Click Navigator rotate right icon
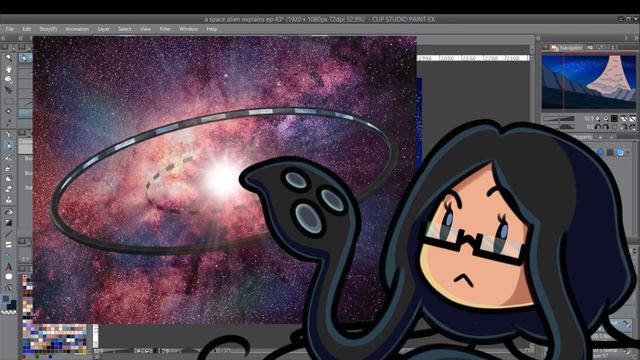 (x=606, y=127)
